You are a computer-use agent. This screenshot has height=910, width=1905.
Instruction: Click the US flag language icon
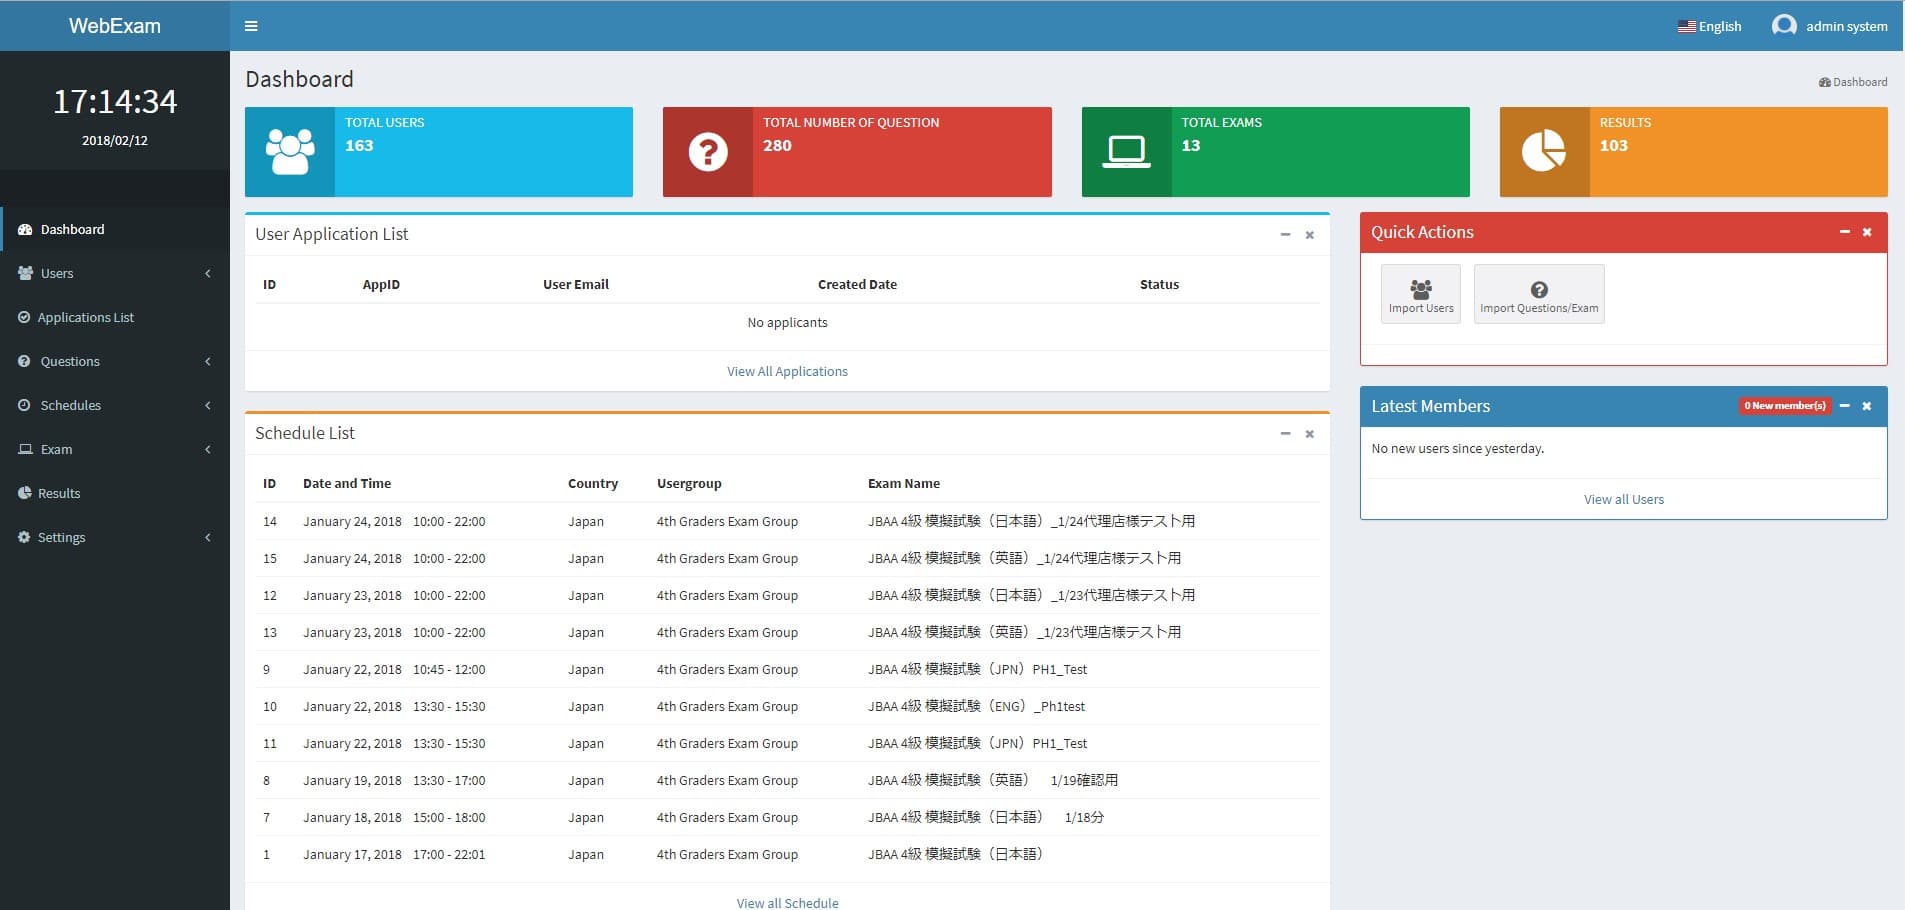click(x=1686, y=26)
